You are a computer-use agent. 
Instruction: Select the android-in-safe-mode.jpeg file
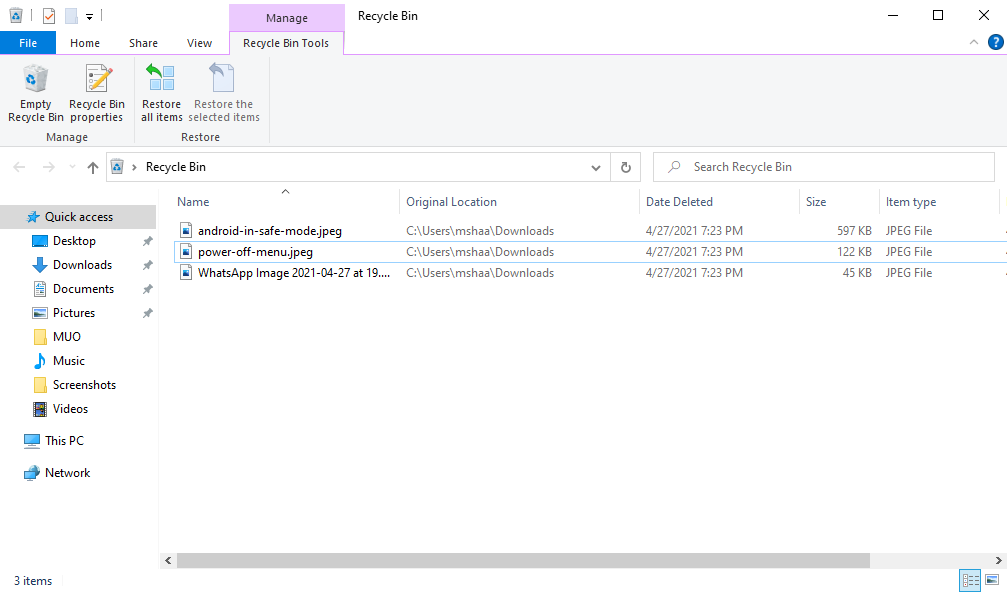(x=269, y=231)
